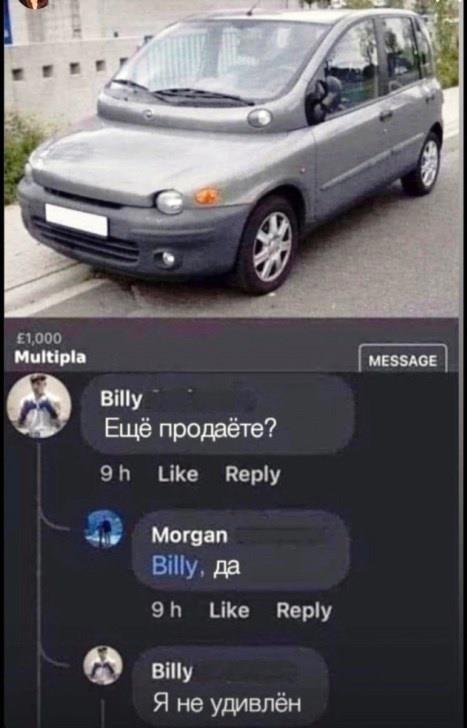Click Billy's name on the last reply

[172, 672]
